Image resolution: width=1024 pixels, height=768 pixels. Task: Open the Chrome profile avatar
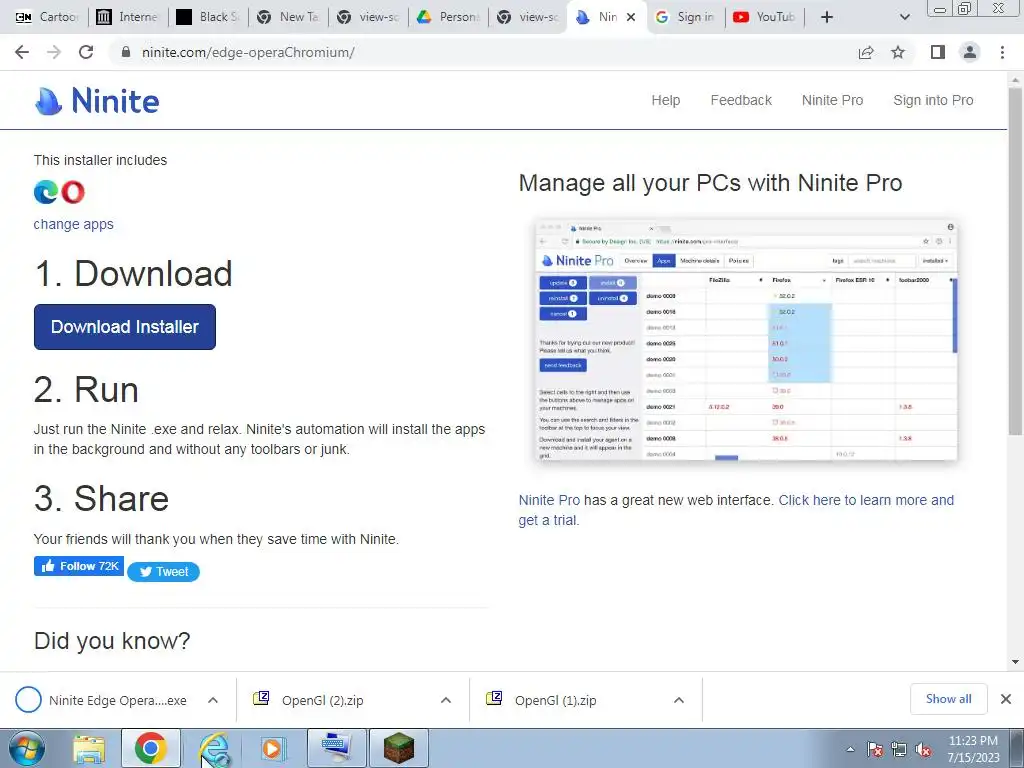pyautogui.click(x=970, y=52)
